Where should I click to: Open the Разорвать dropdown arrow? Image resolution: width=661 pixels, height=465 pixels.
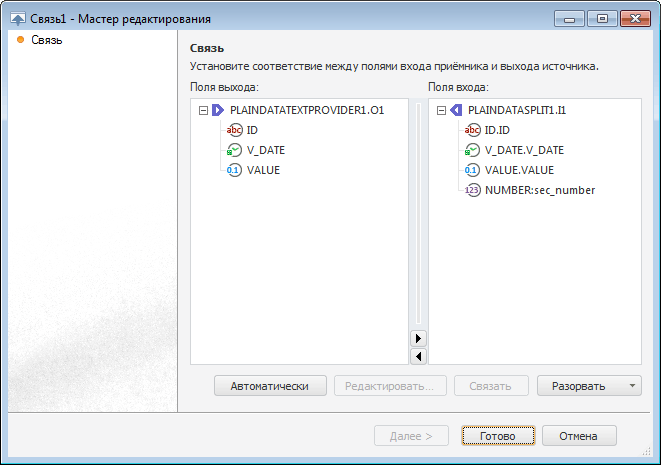coord(633,386)
